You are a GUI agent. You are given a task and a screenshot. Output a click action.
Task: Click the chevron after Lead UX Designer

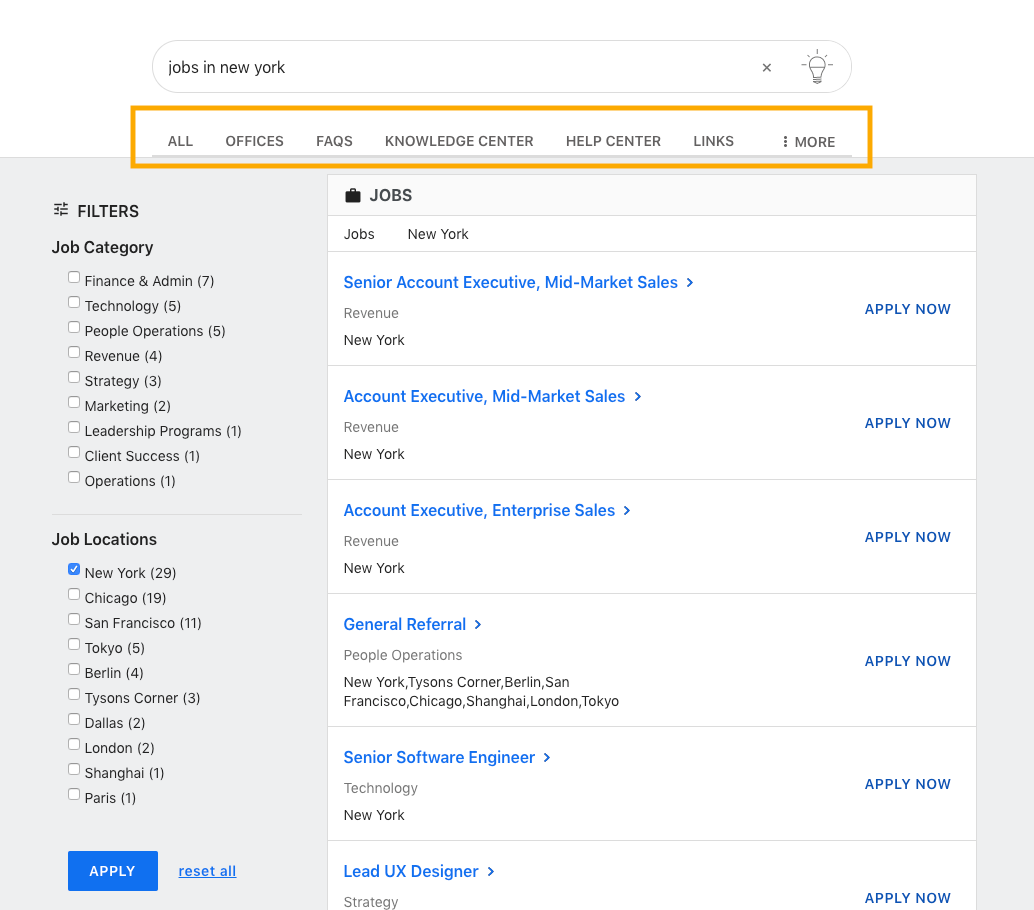pos(491,872)
